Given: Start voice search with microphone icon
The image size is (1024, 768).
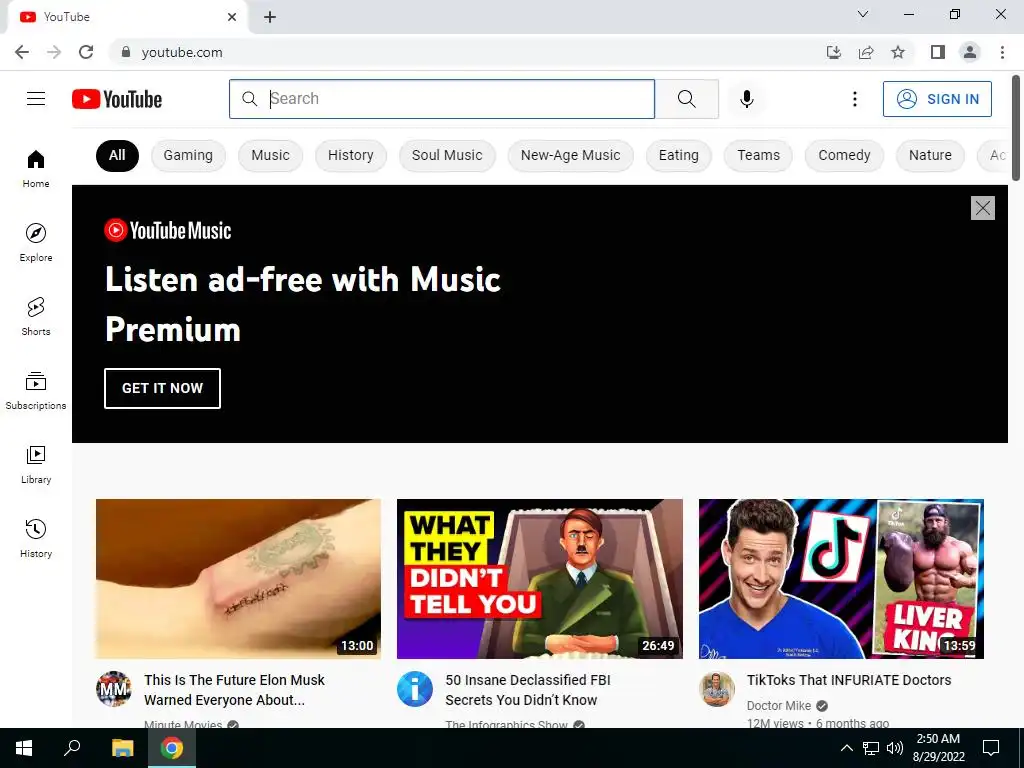Looking at the screenshot, I should click(746, 99).
